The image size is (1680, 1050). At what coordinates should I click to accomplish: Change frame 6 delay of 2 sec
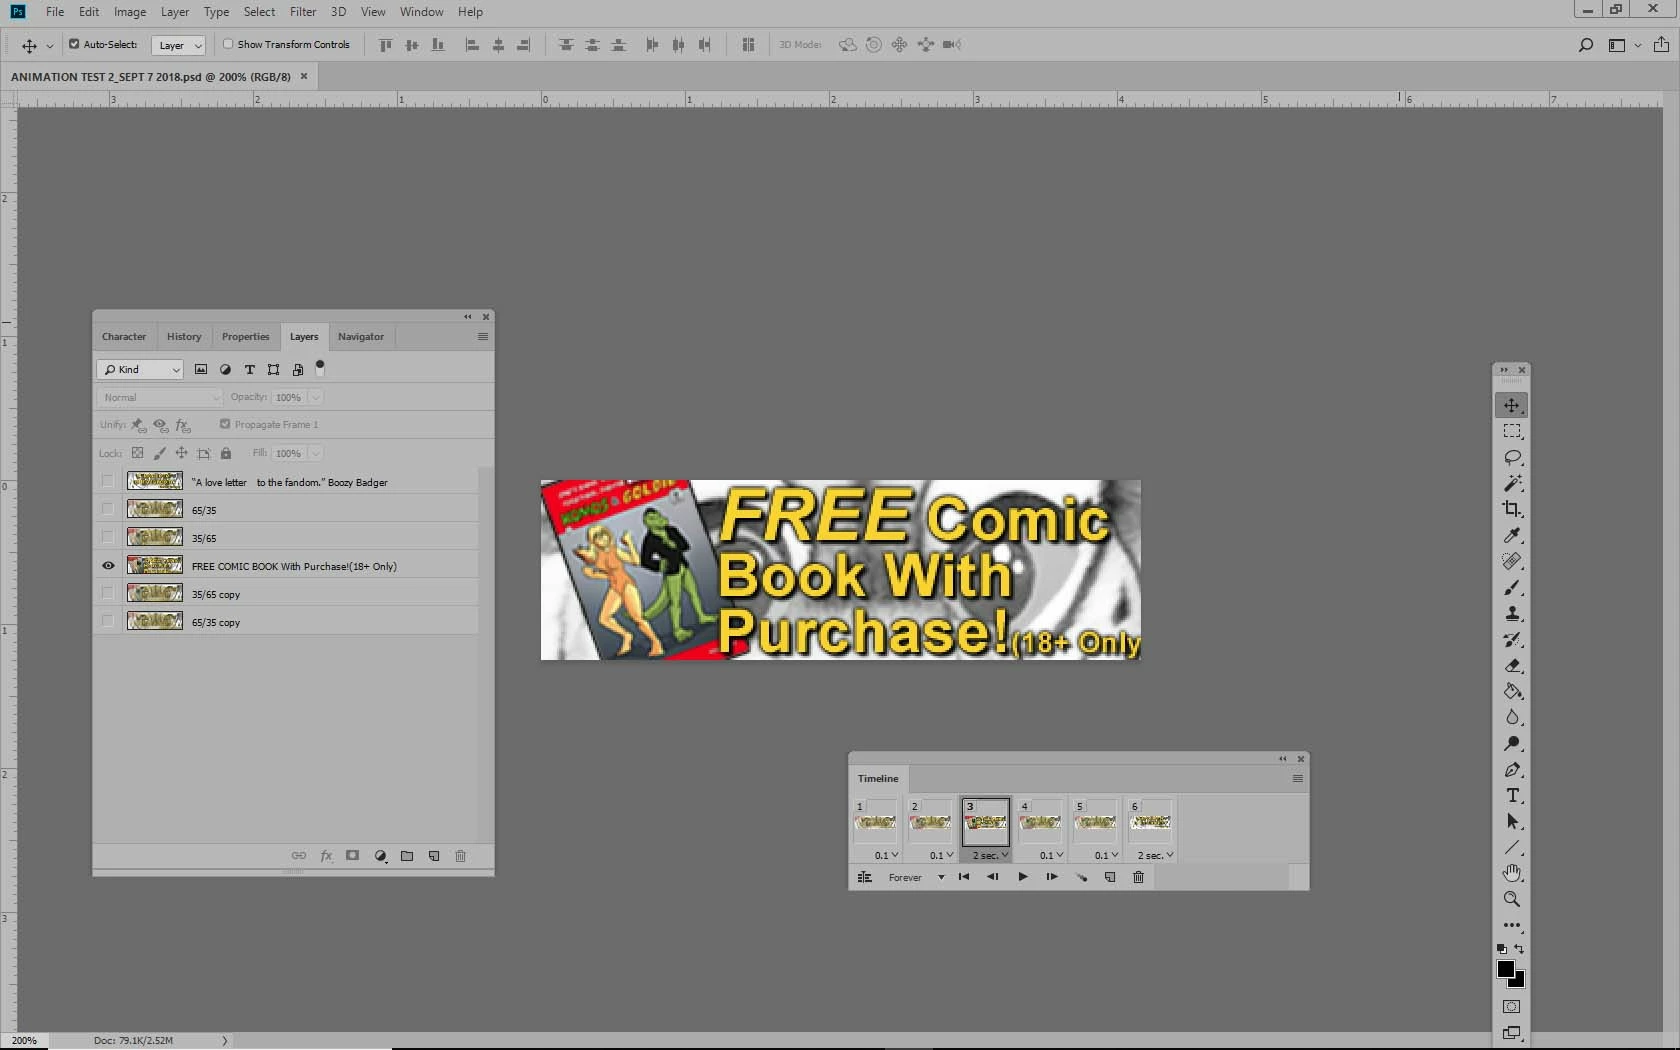(x=1154, y=855)
